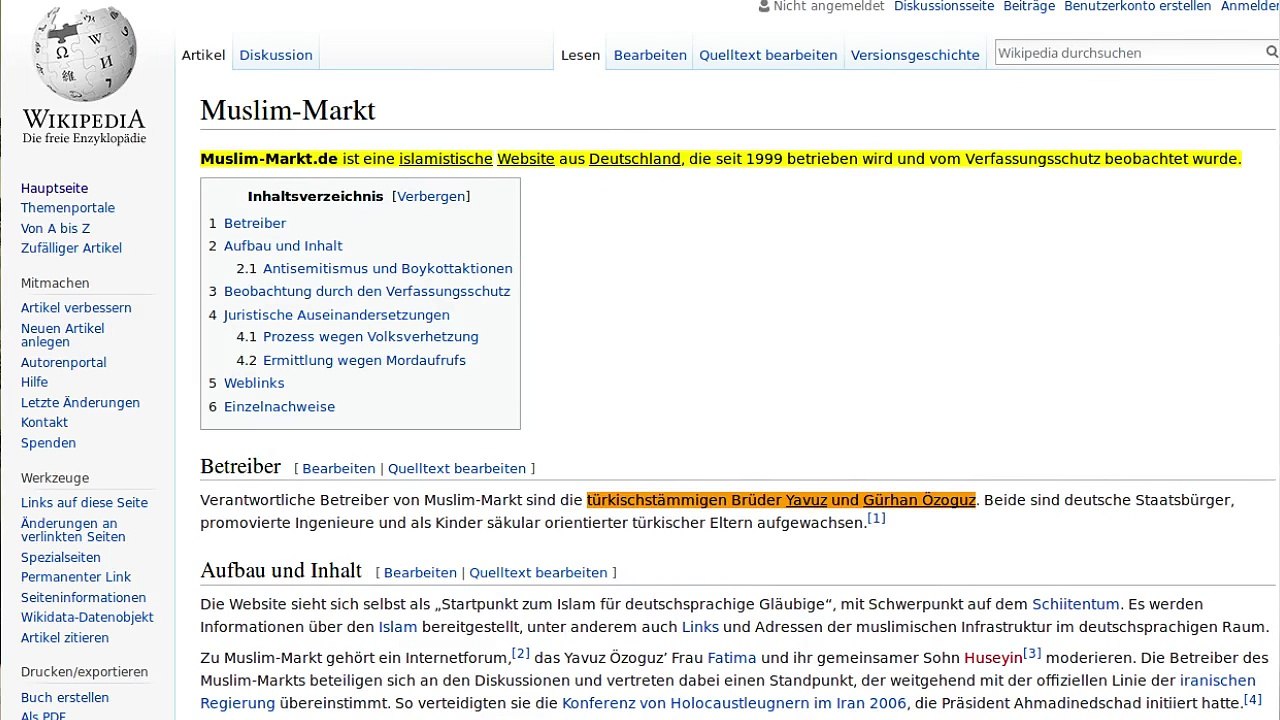Click Bearbeiten next to Betreiber heading

tap(339, 468)
